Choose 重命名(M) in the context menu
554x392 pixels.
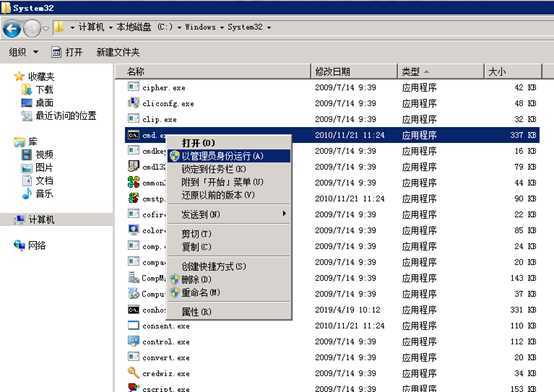229,292
